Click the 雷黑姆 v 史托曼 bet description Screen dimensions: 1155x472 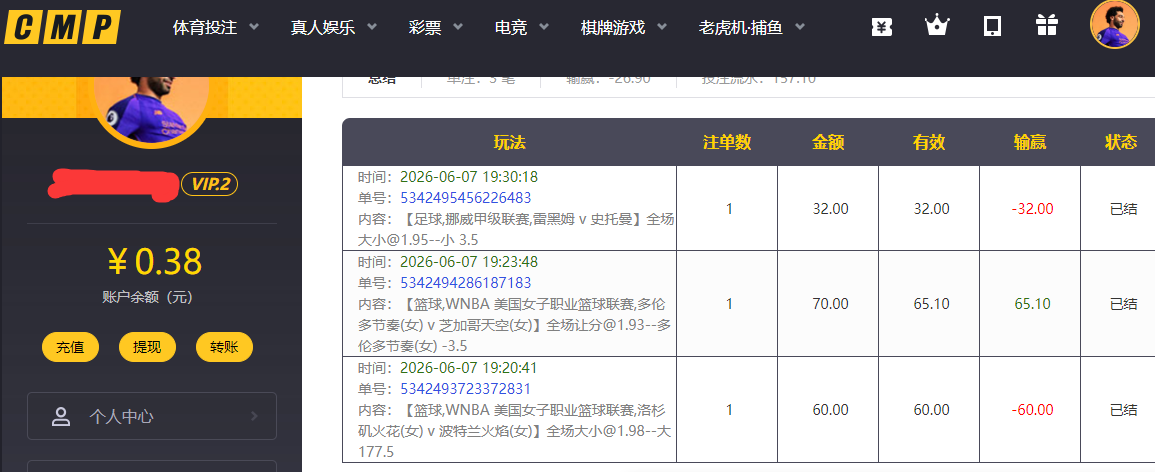516,230
